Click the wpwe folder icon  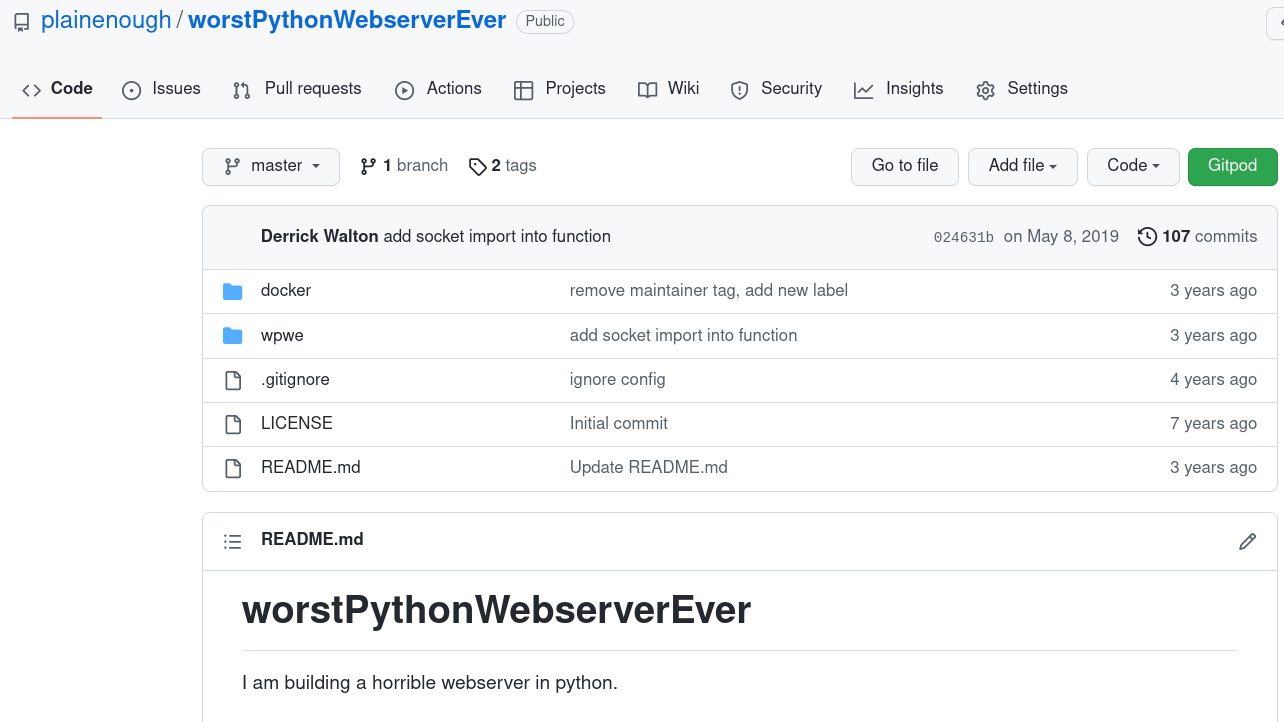[233, 336]
